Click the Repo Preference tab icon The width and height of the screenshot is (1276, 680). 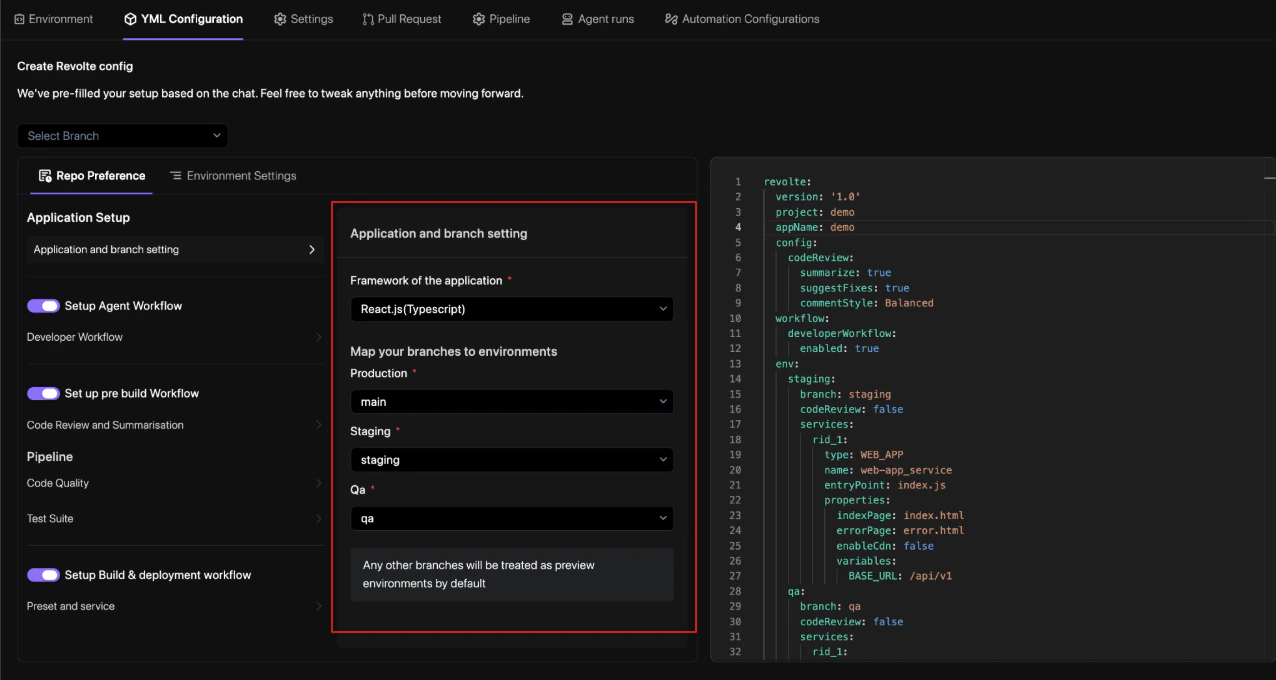[45, 176]
